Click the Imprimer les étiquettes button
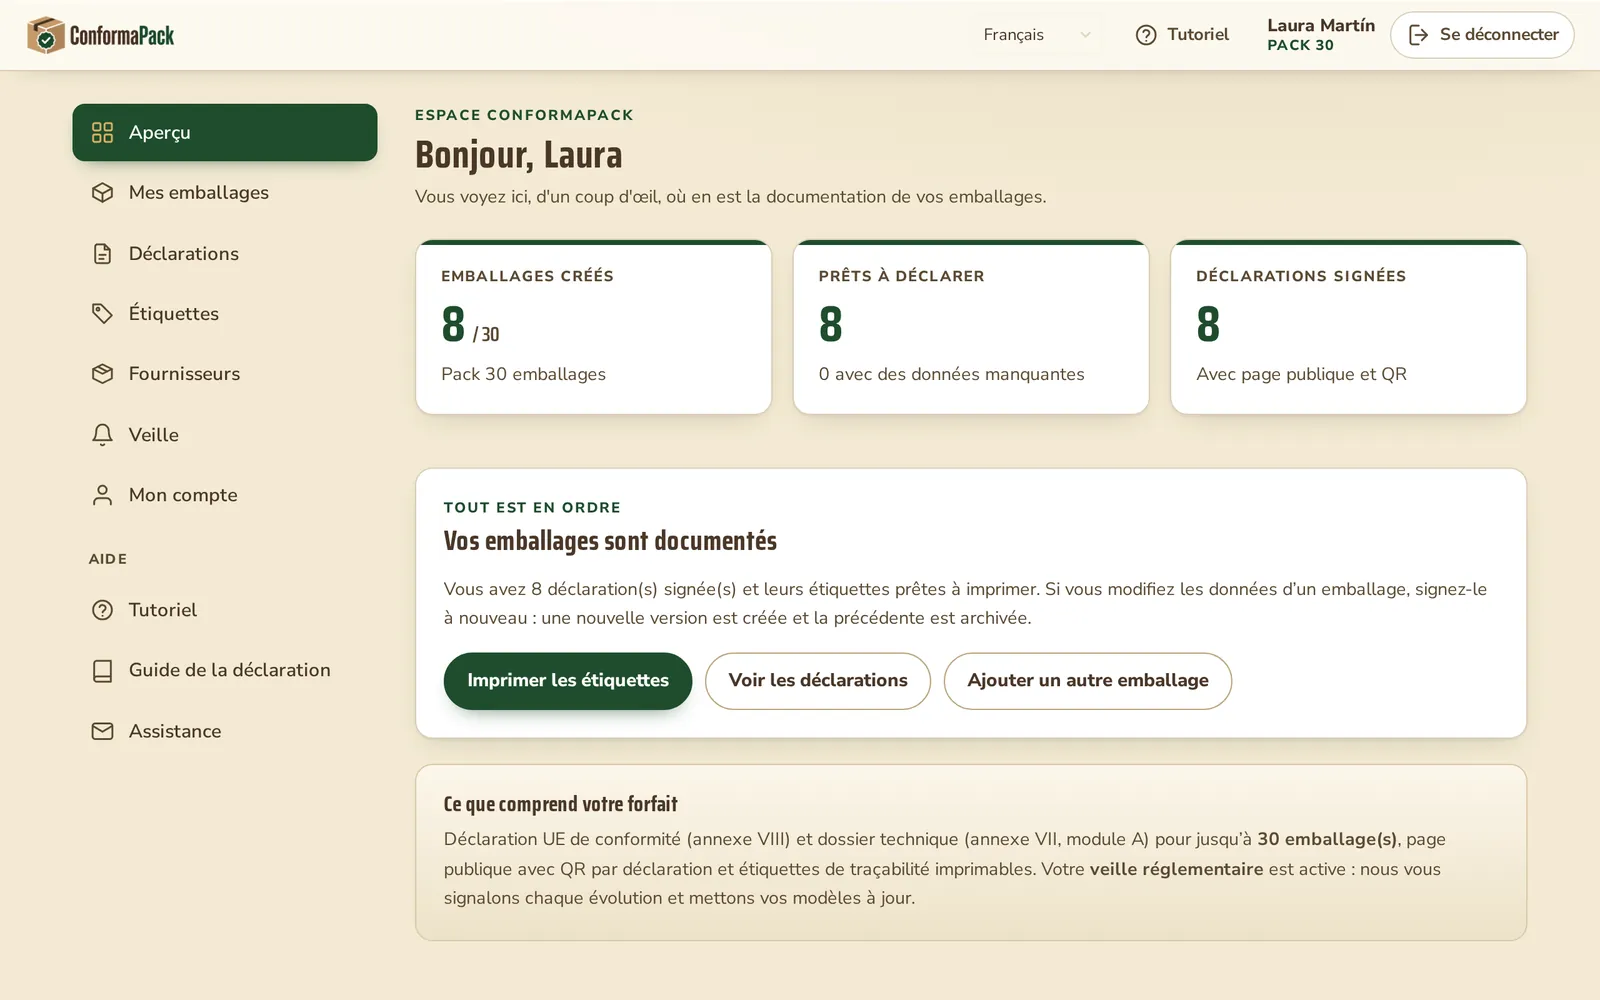 pyautogui.click(x=568, y=681)
